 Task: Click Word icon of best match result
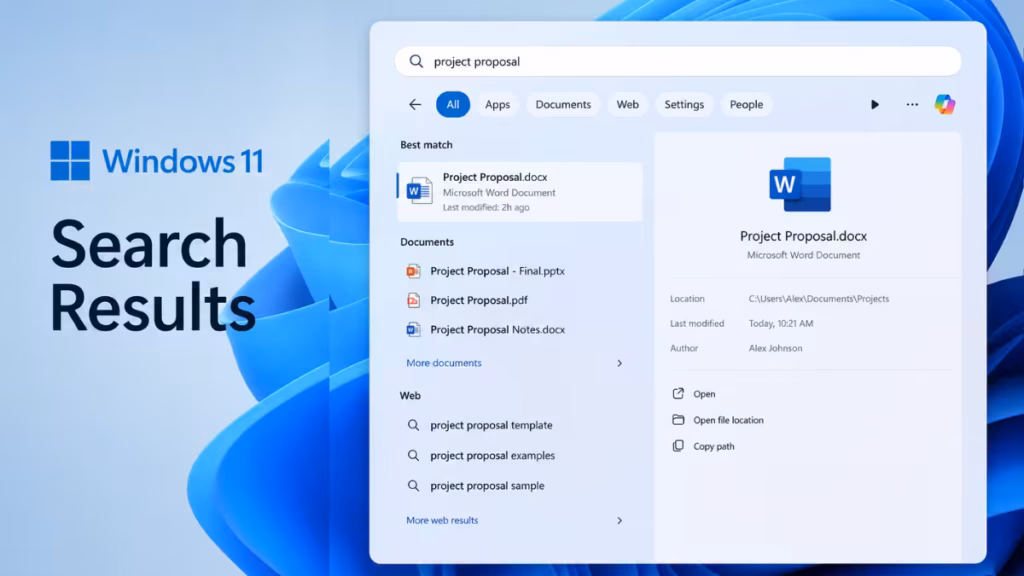419,191
